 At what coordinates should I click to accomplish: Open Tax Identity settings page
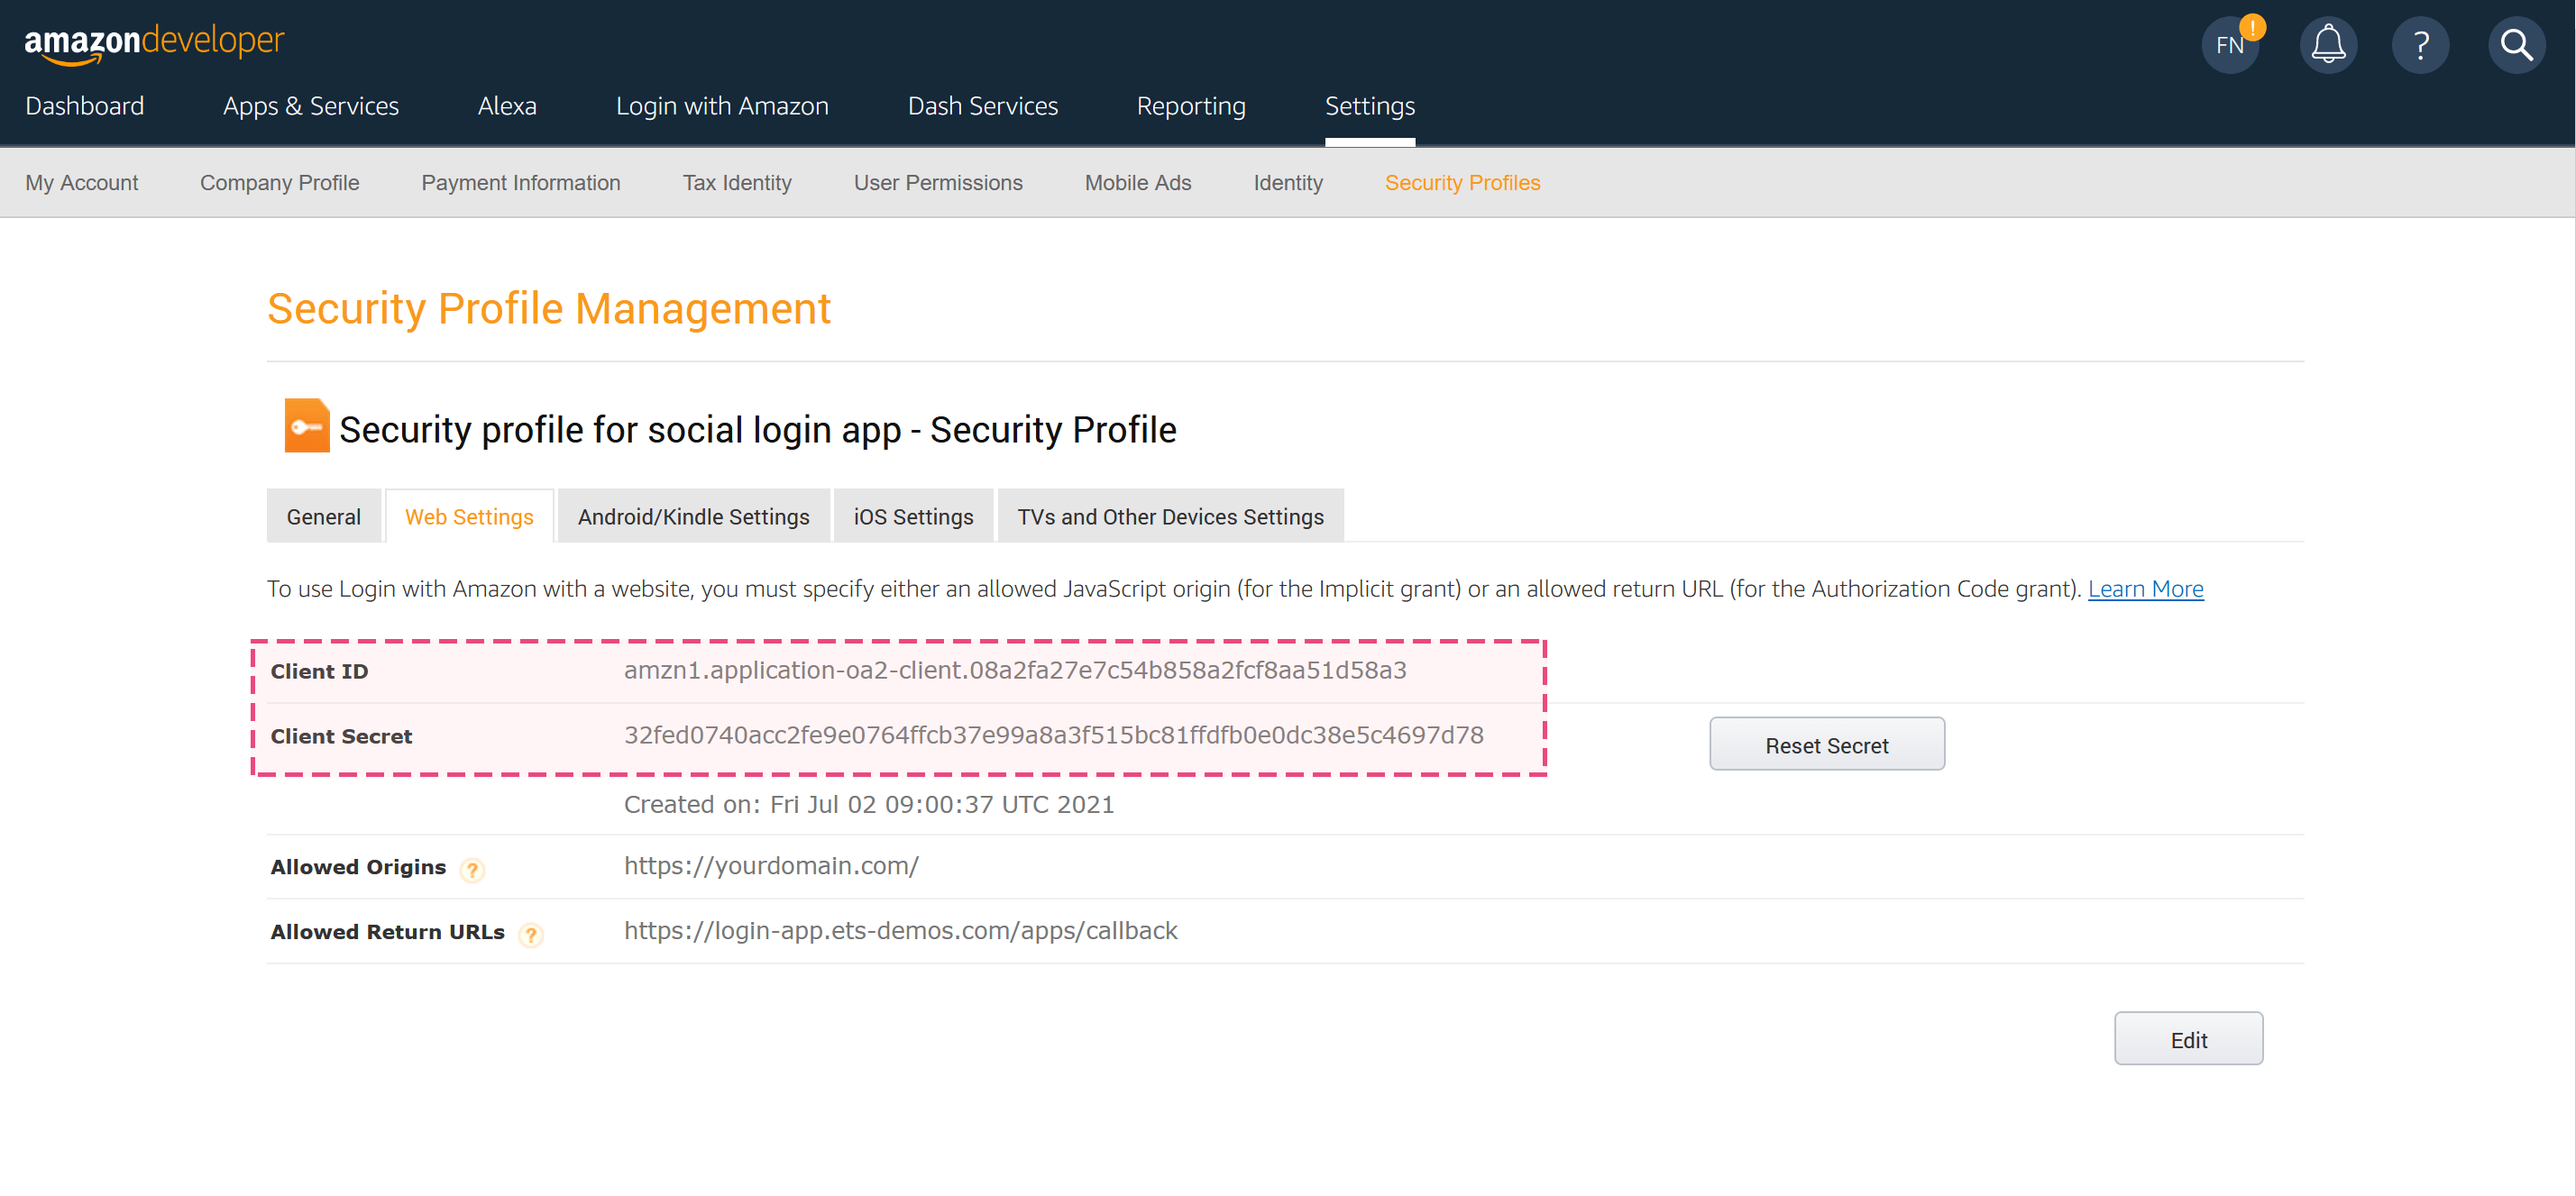737,183
